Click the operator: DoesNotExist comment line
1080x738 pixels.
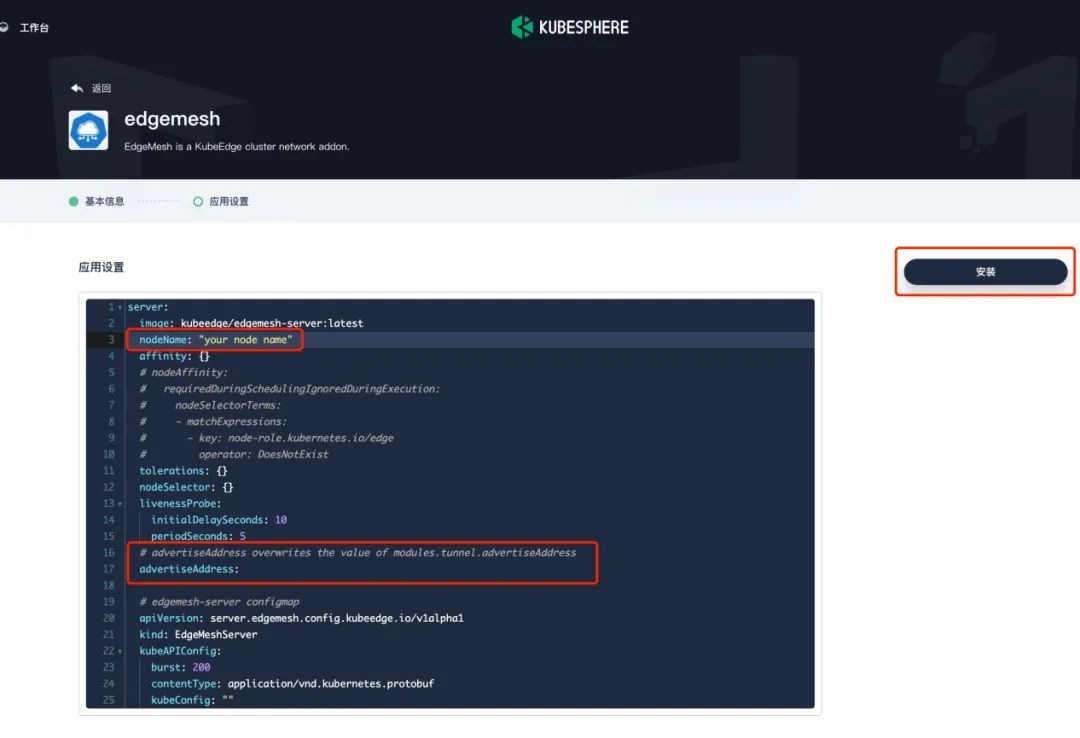click(263, 454)
